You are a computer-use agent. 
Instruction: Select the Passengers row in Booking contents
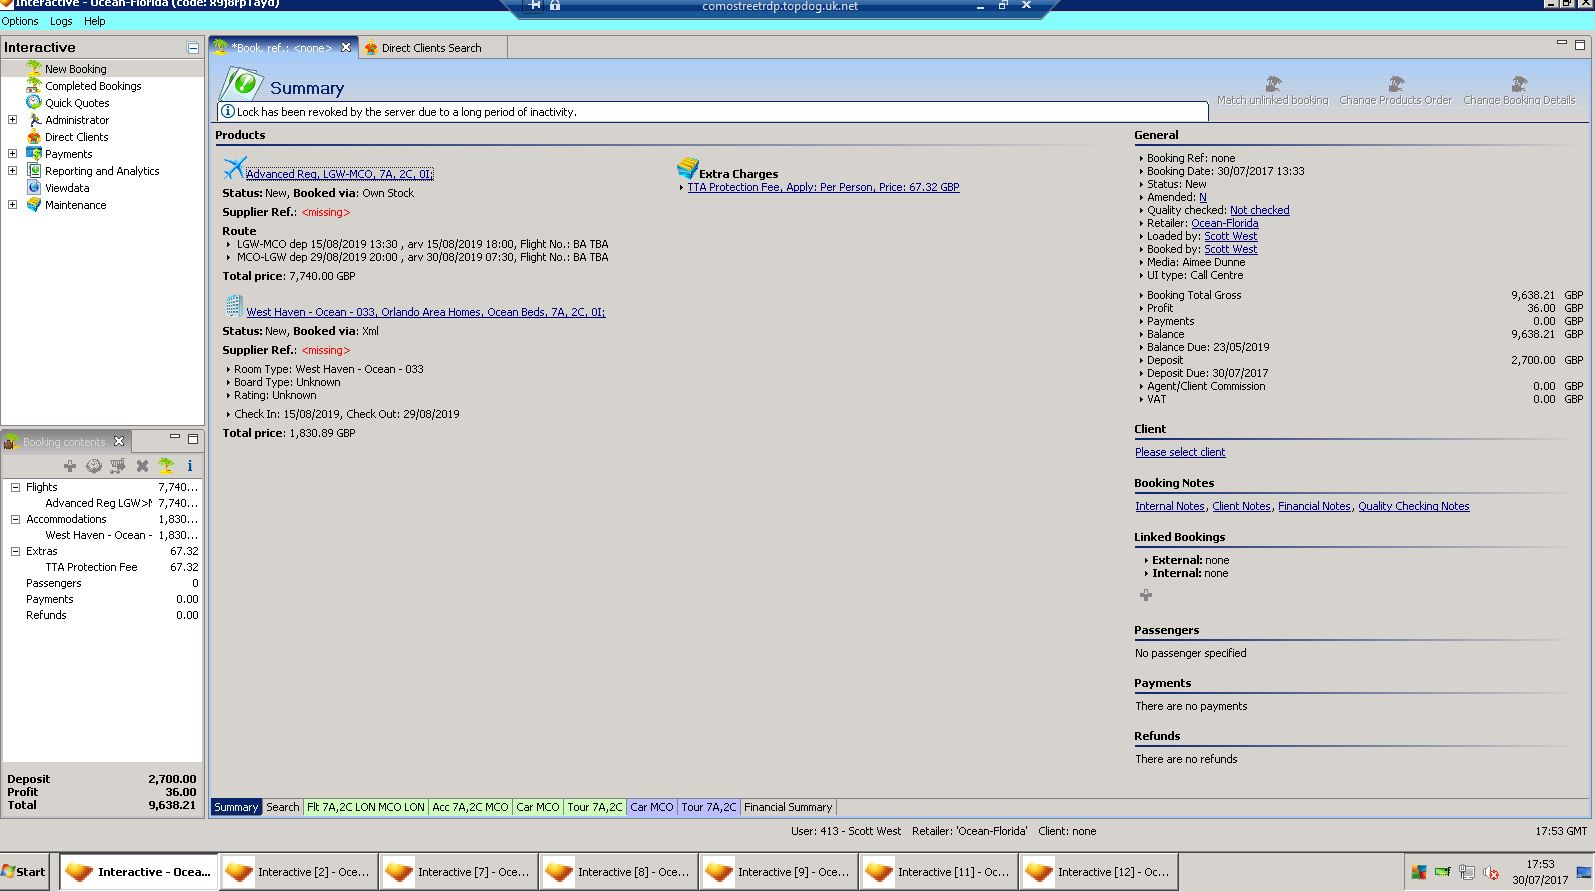click(102, 583)
